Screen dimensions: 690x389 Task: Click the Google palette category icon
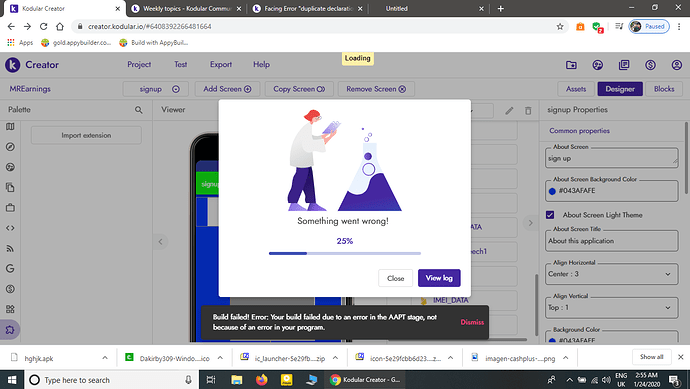pyautogui.click(x=10, y=268)
